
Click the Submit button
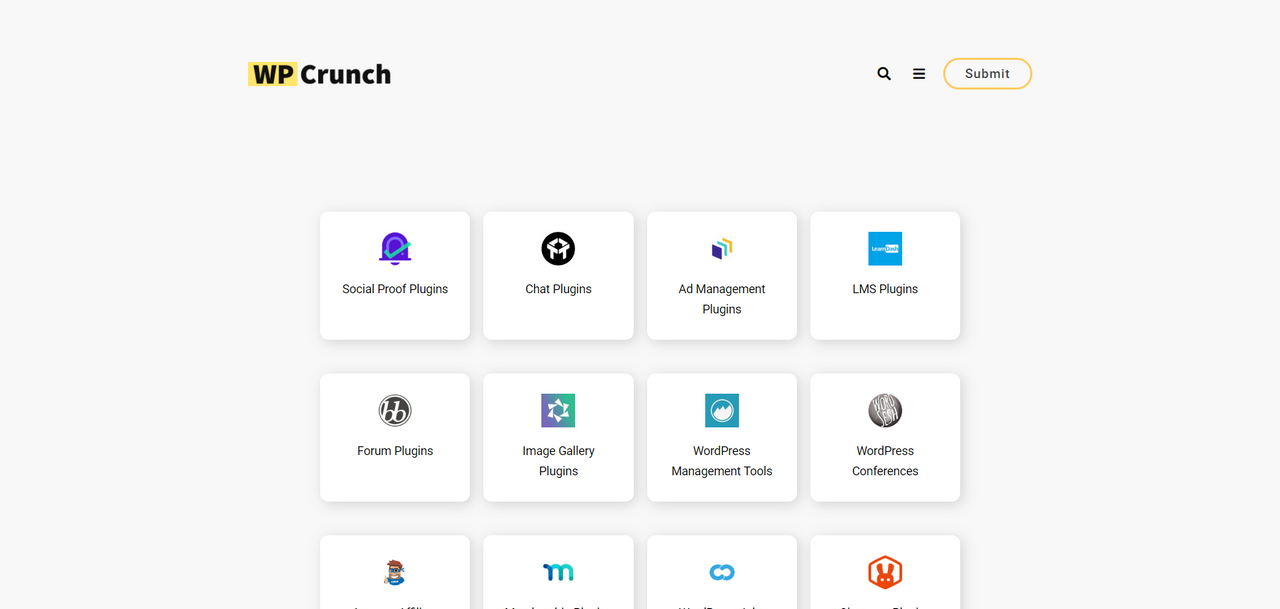(x=987, y=74)
